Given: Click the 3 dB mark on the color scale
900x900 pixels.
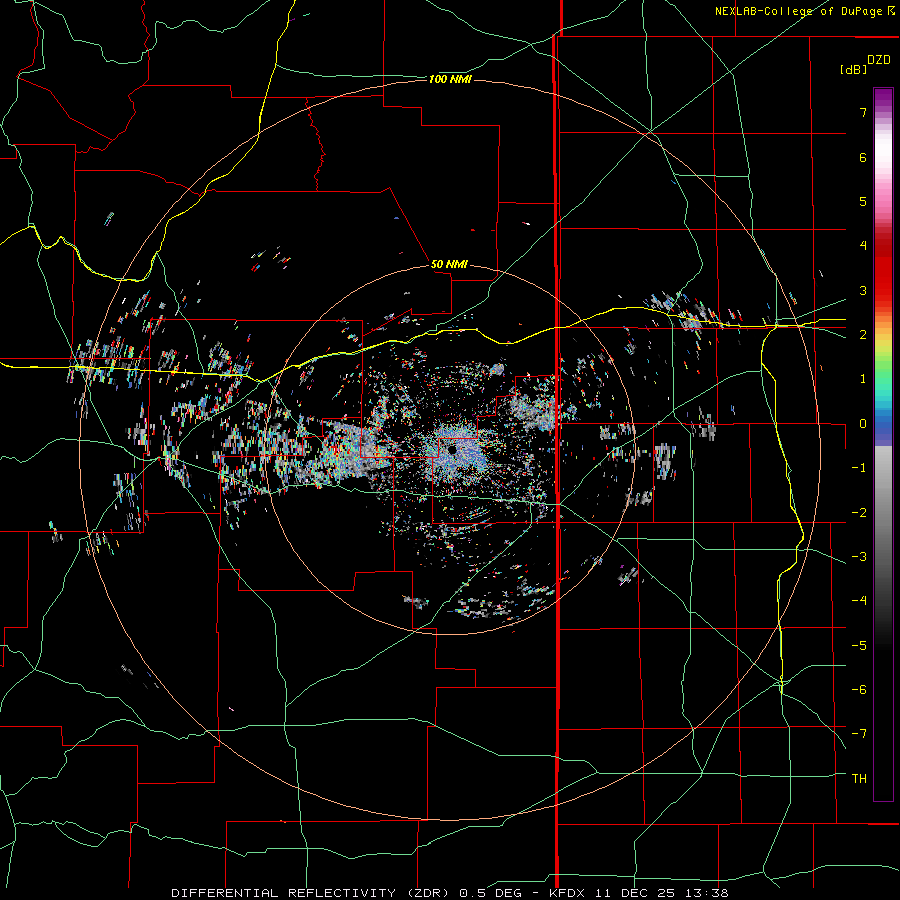Looking at the screenshot, I should pyautogui.click(x=863, y=290).
